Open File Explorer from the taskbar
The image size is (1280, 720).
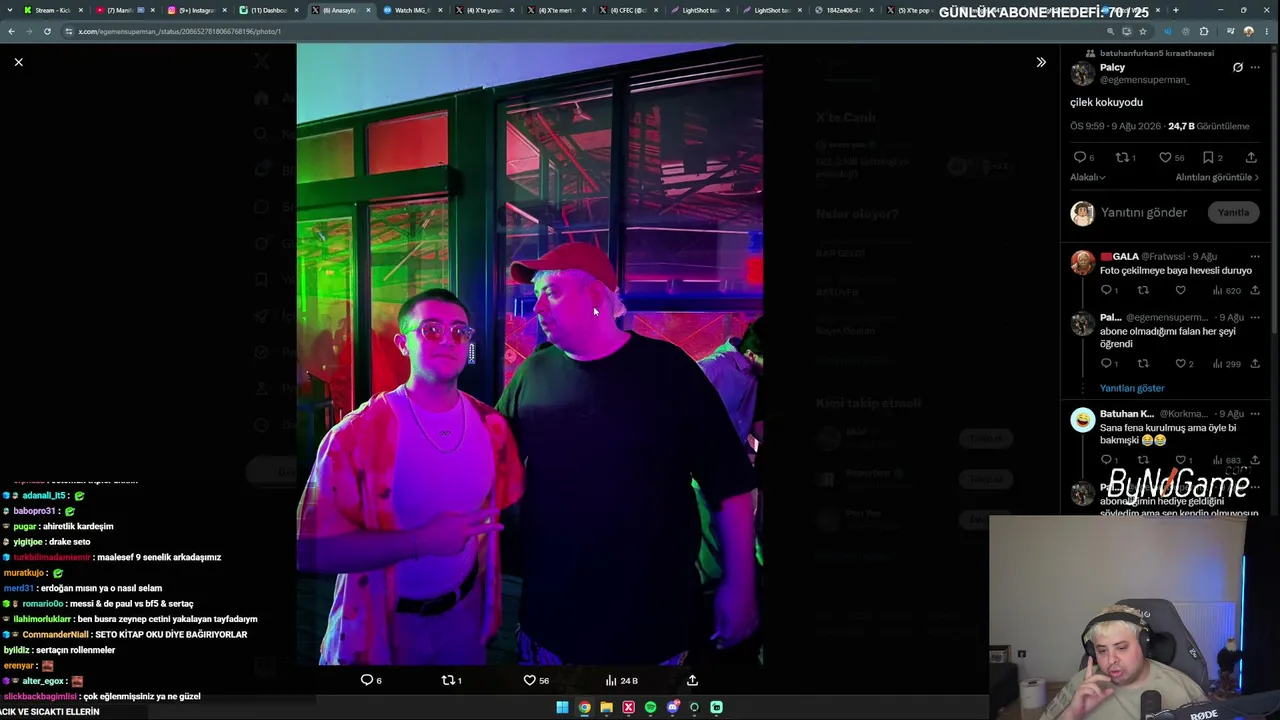click(606, 707)
